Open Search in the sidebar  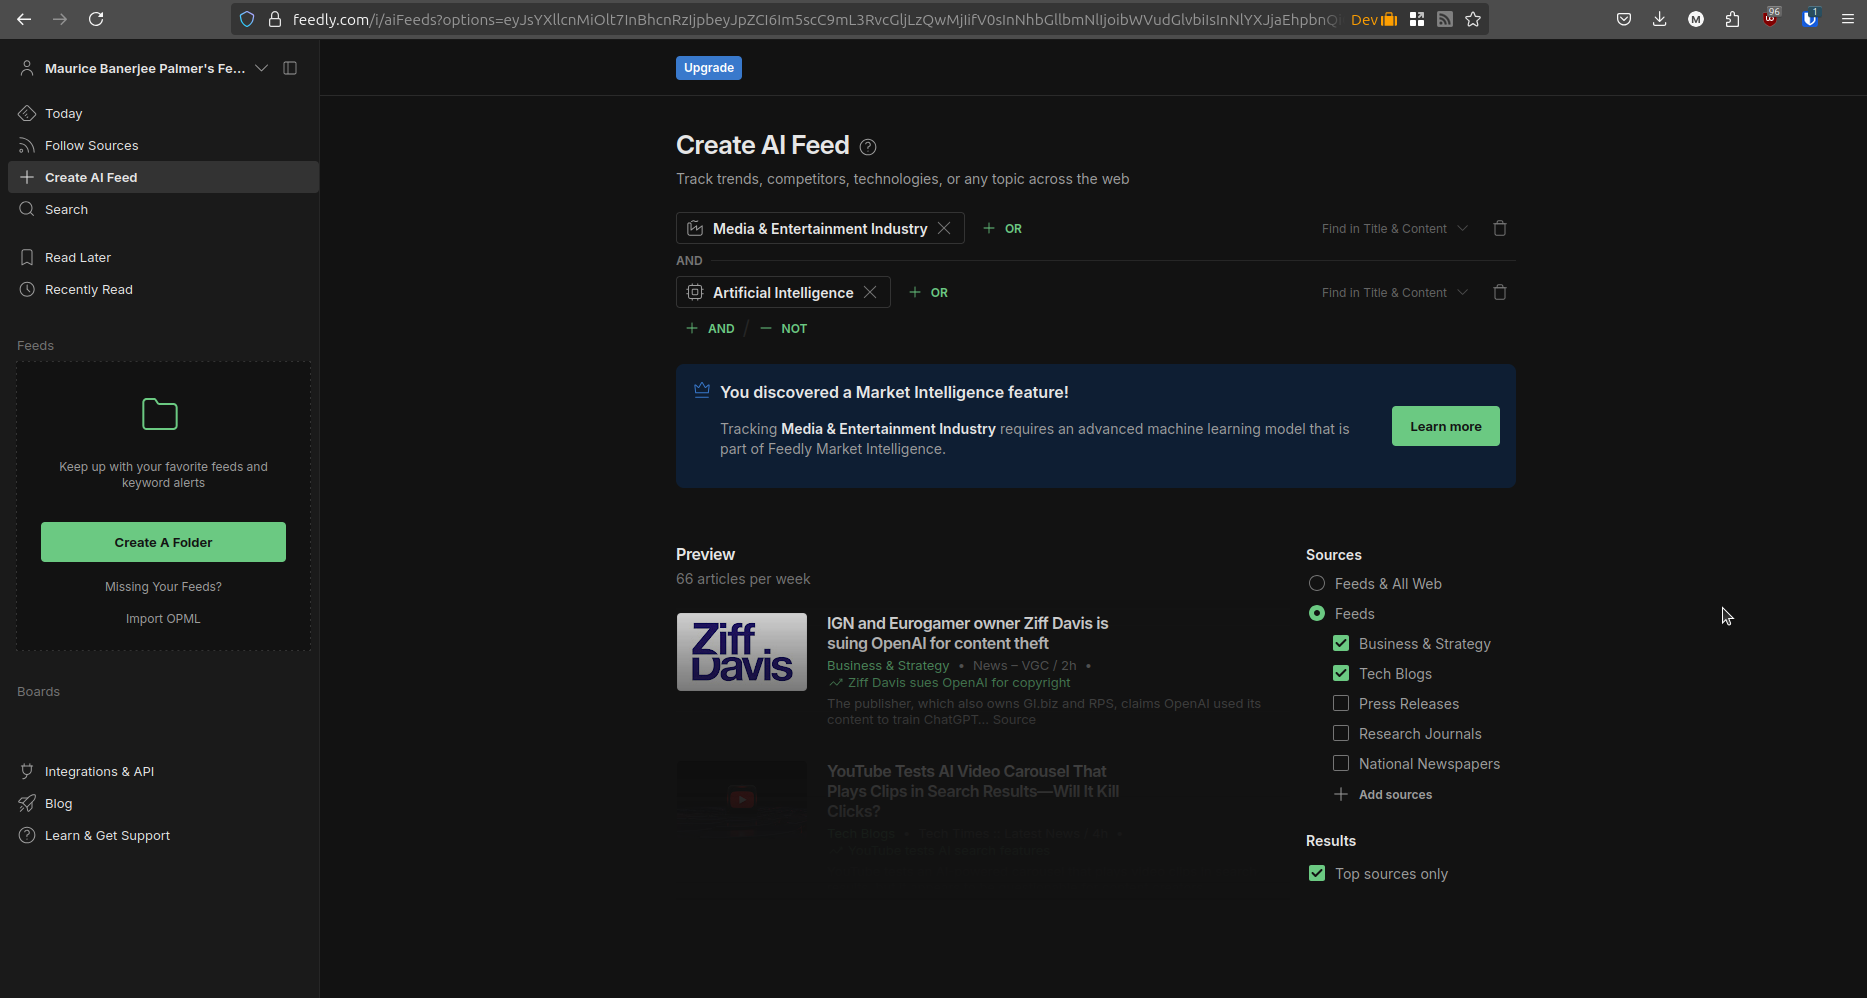click(x=163, y=209)
